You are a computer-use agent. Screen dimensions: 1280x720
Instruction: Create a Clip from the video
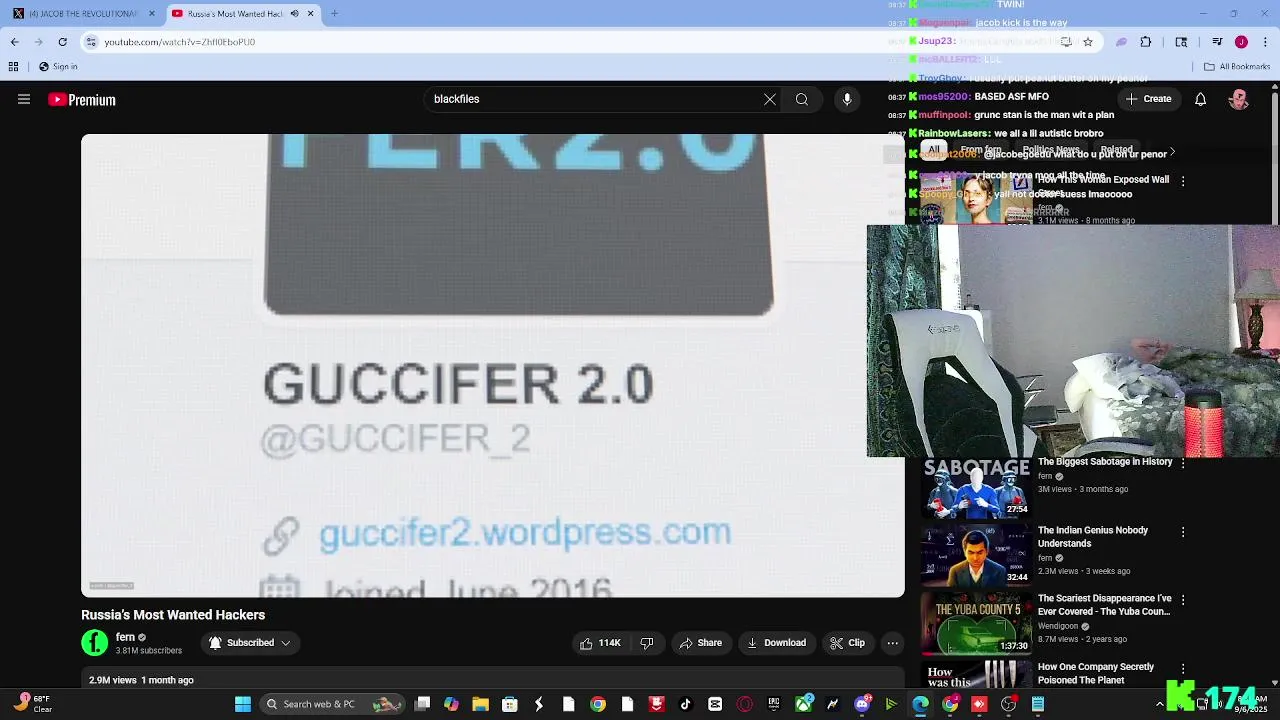point(847,643)
